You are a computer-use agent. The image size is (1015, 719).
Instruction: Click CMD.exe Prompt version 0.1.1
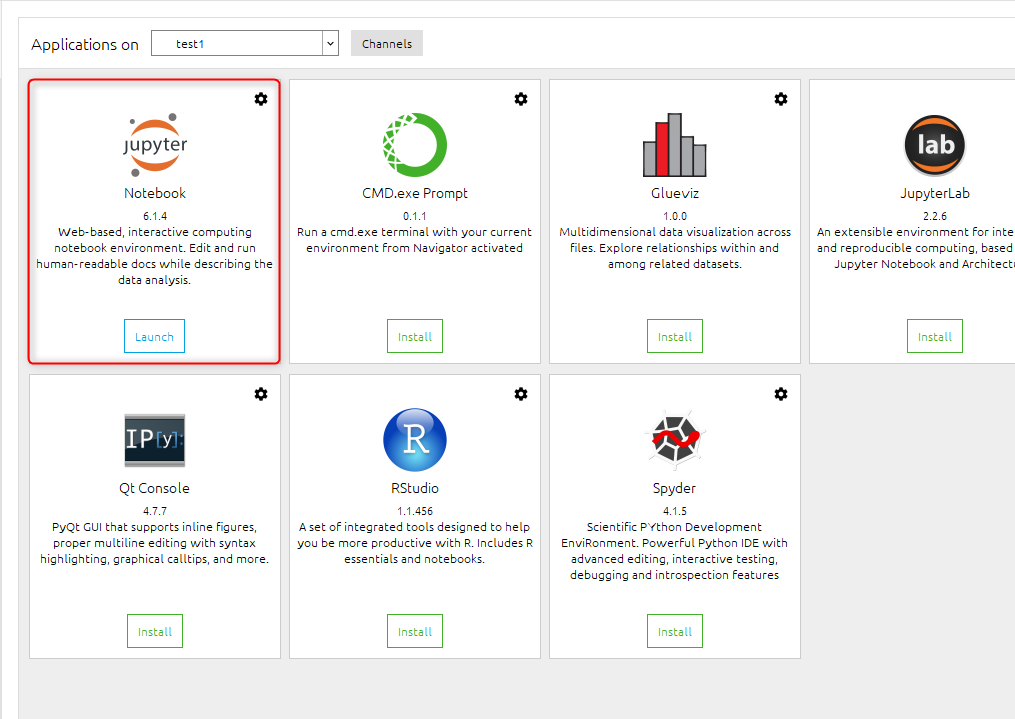415,216
